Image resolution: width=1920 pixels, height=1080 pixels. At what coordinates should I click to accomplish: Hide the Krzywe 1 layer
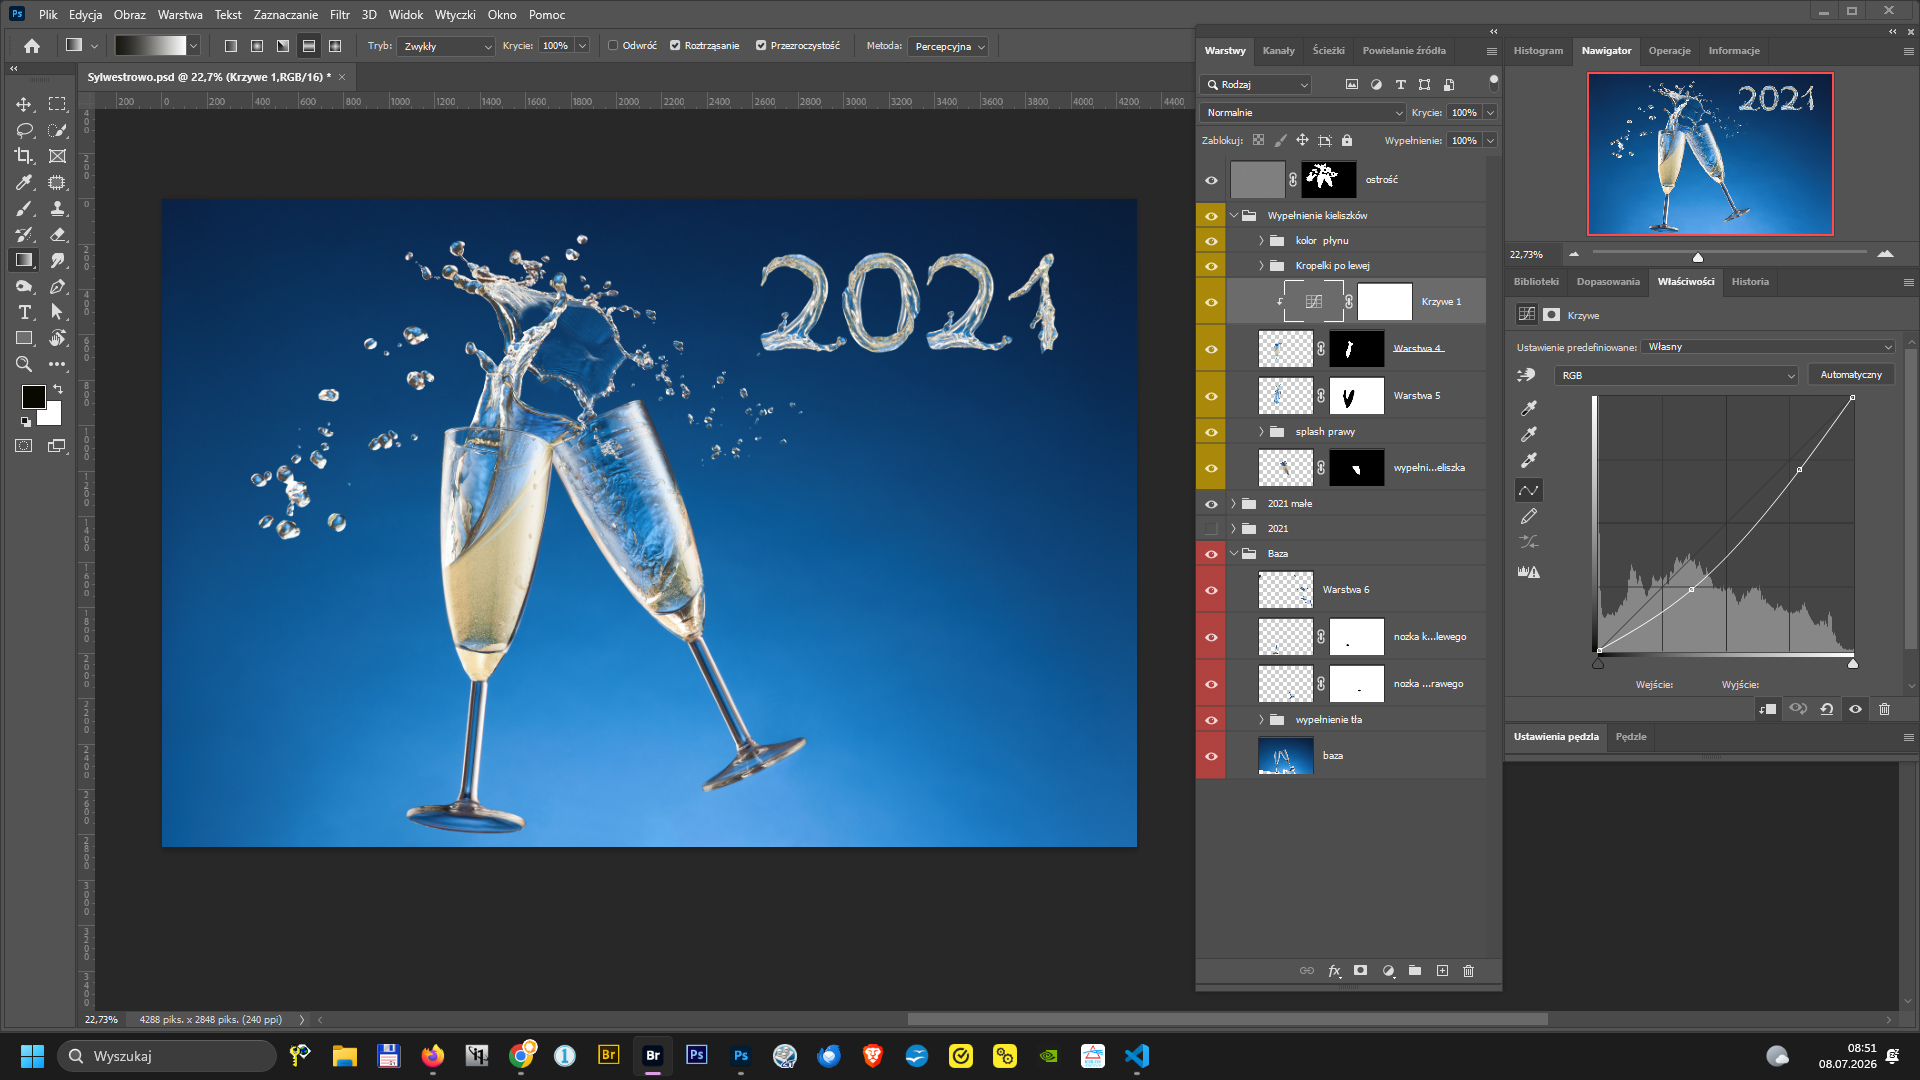point(1211,302)
